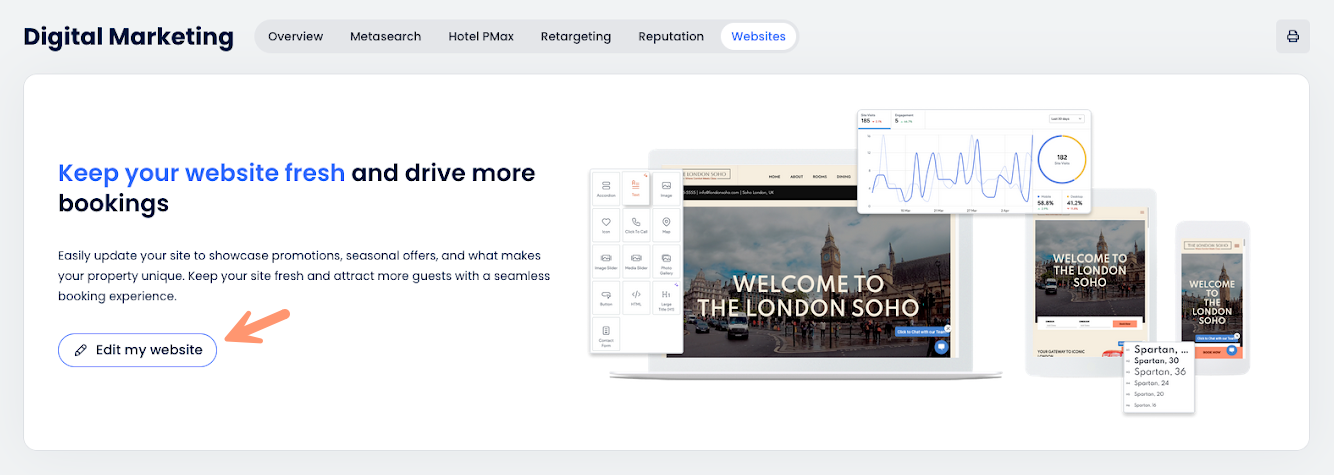Open the Reputation tab
This screenshot has height=475, width=1334.
tap(671, 37)
